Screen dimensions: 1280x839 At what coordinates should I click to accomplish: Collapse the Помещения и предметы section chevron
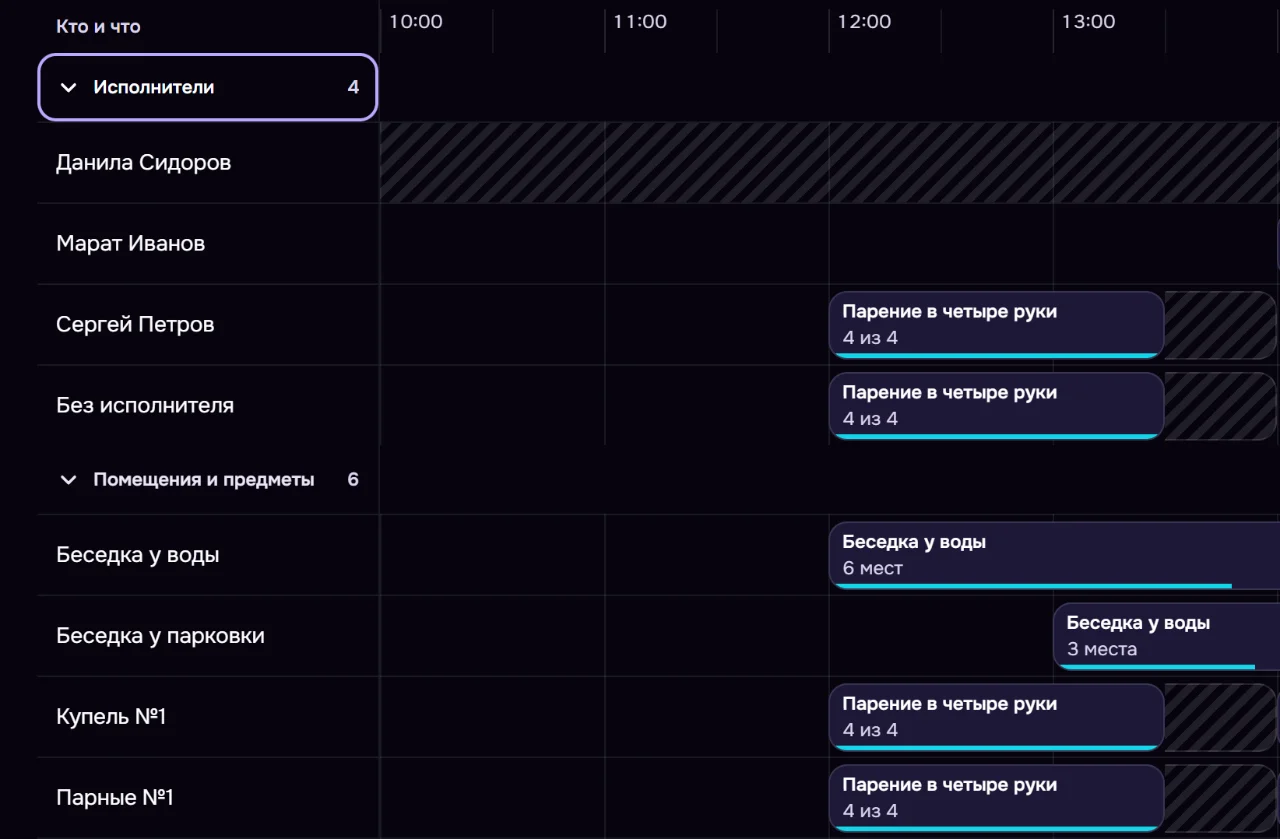68,480
